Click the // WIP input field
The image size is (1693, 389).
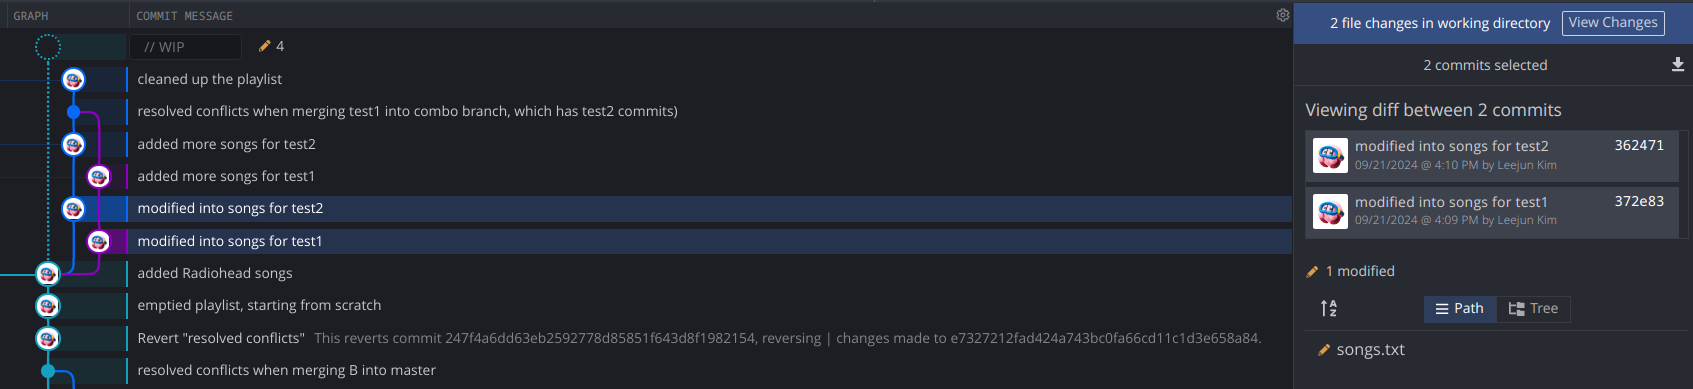(x=186, y=47)
